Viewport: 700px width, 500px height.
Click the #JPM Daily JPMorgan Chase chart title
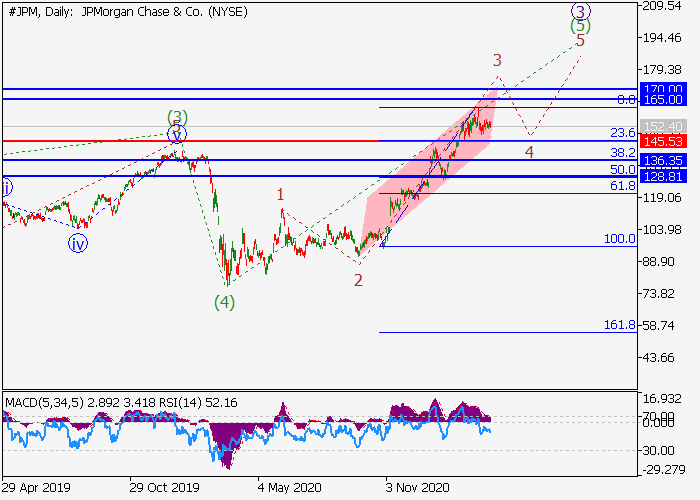[x=128, y=12]
